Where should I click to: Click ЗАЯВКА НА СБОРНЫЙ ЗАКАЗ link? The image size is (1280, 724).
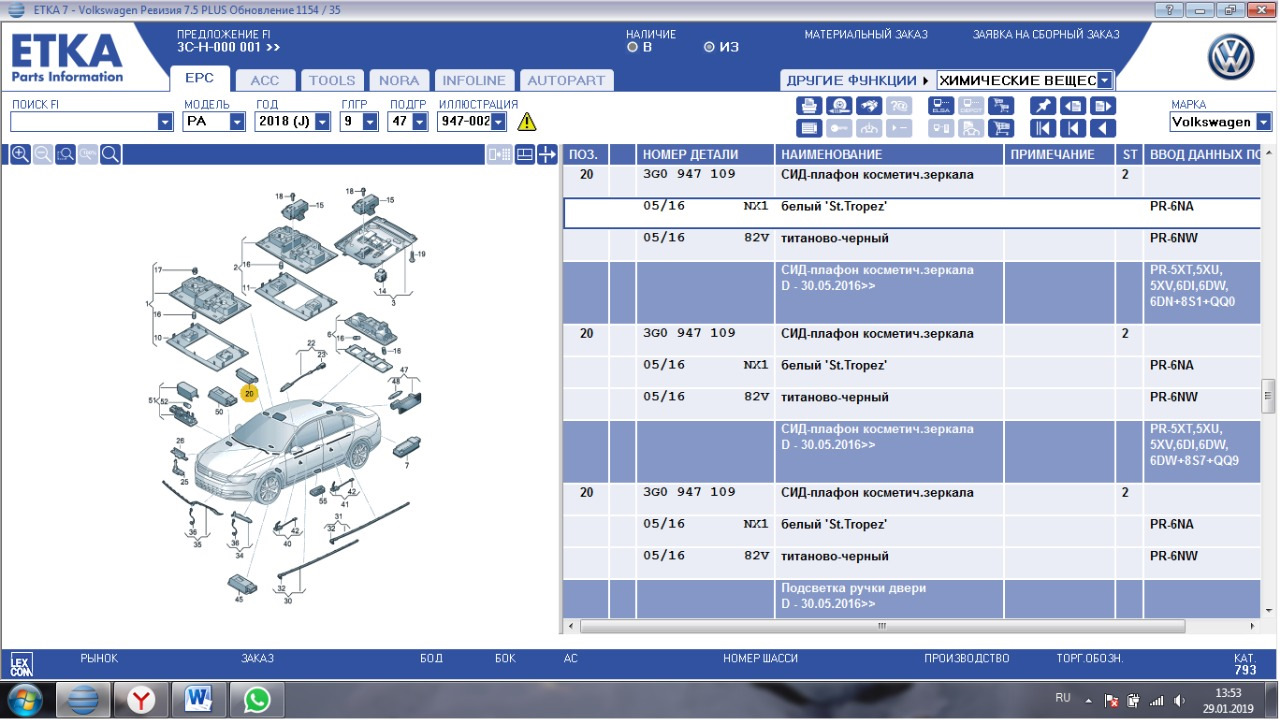(1046, 34)
